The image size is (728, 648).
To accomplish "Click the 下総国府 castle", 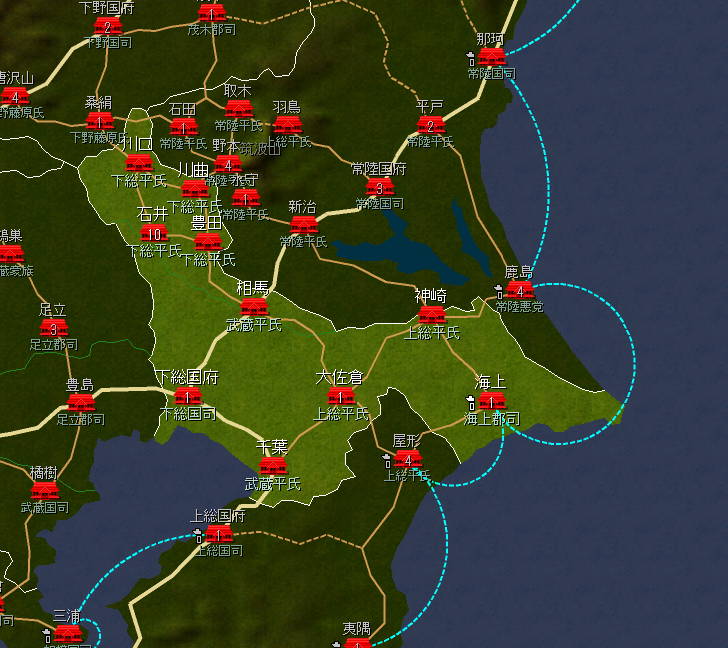I will 188,397.
